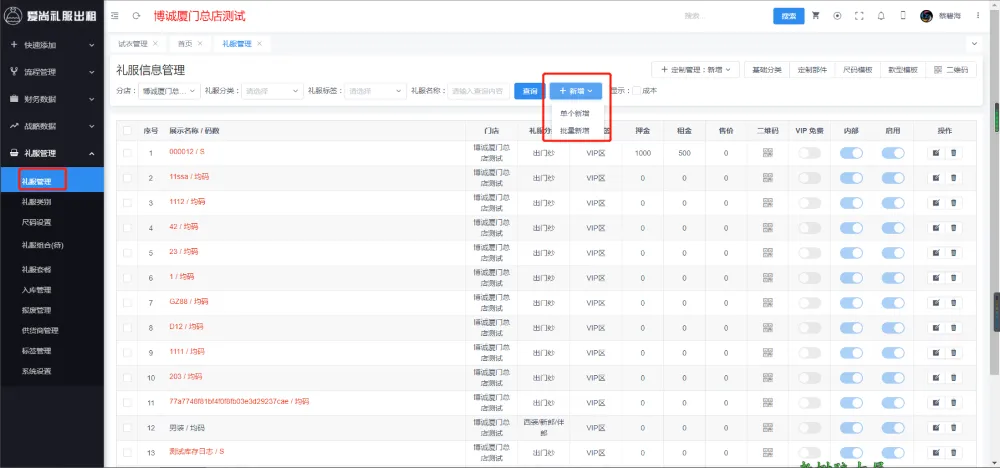Click the fullscreen toggle icon

[858, 16]
